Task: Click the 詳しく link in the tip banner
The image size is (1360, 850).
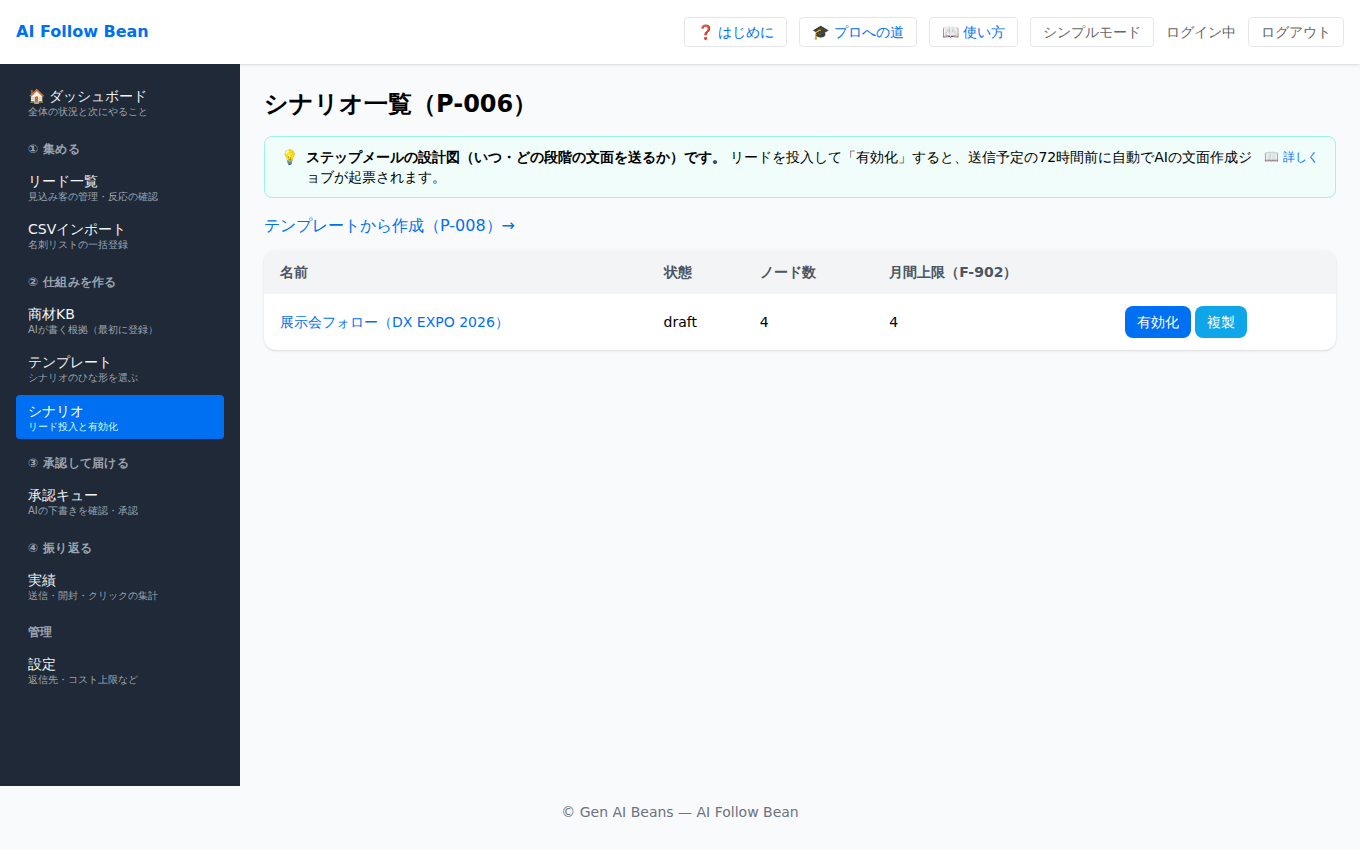Action: click(1291, 157)
